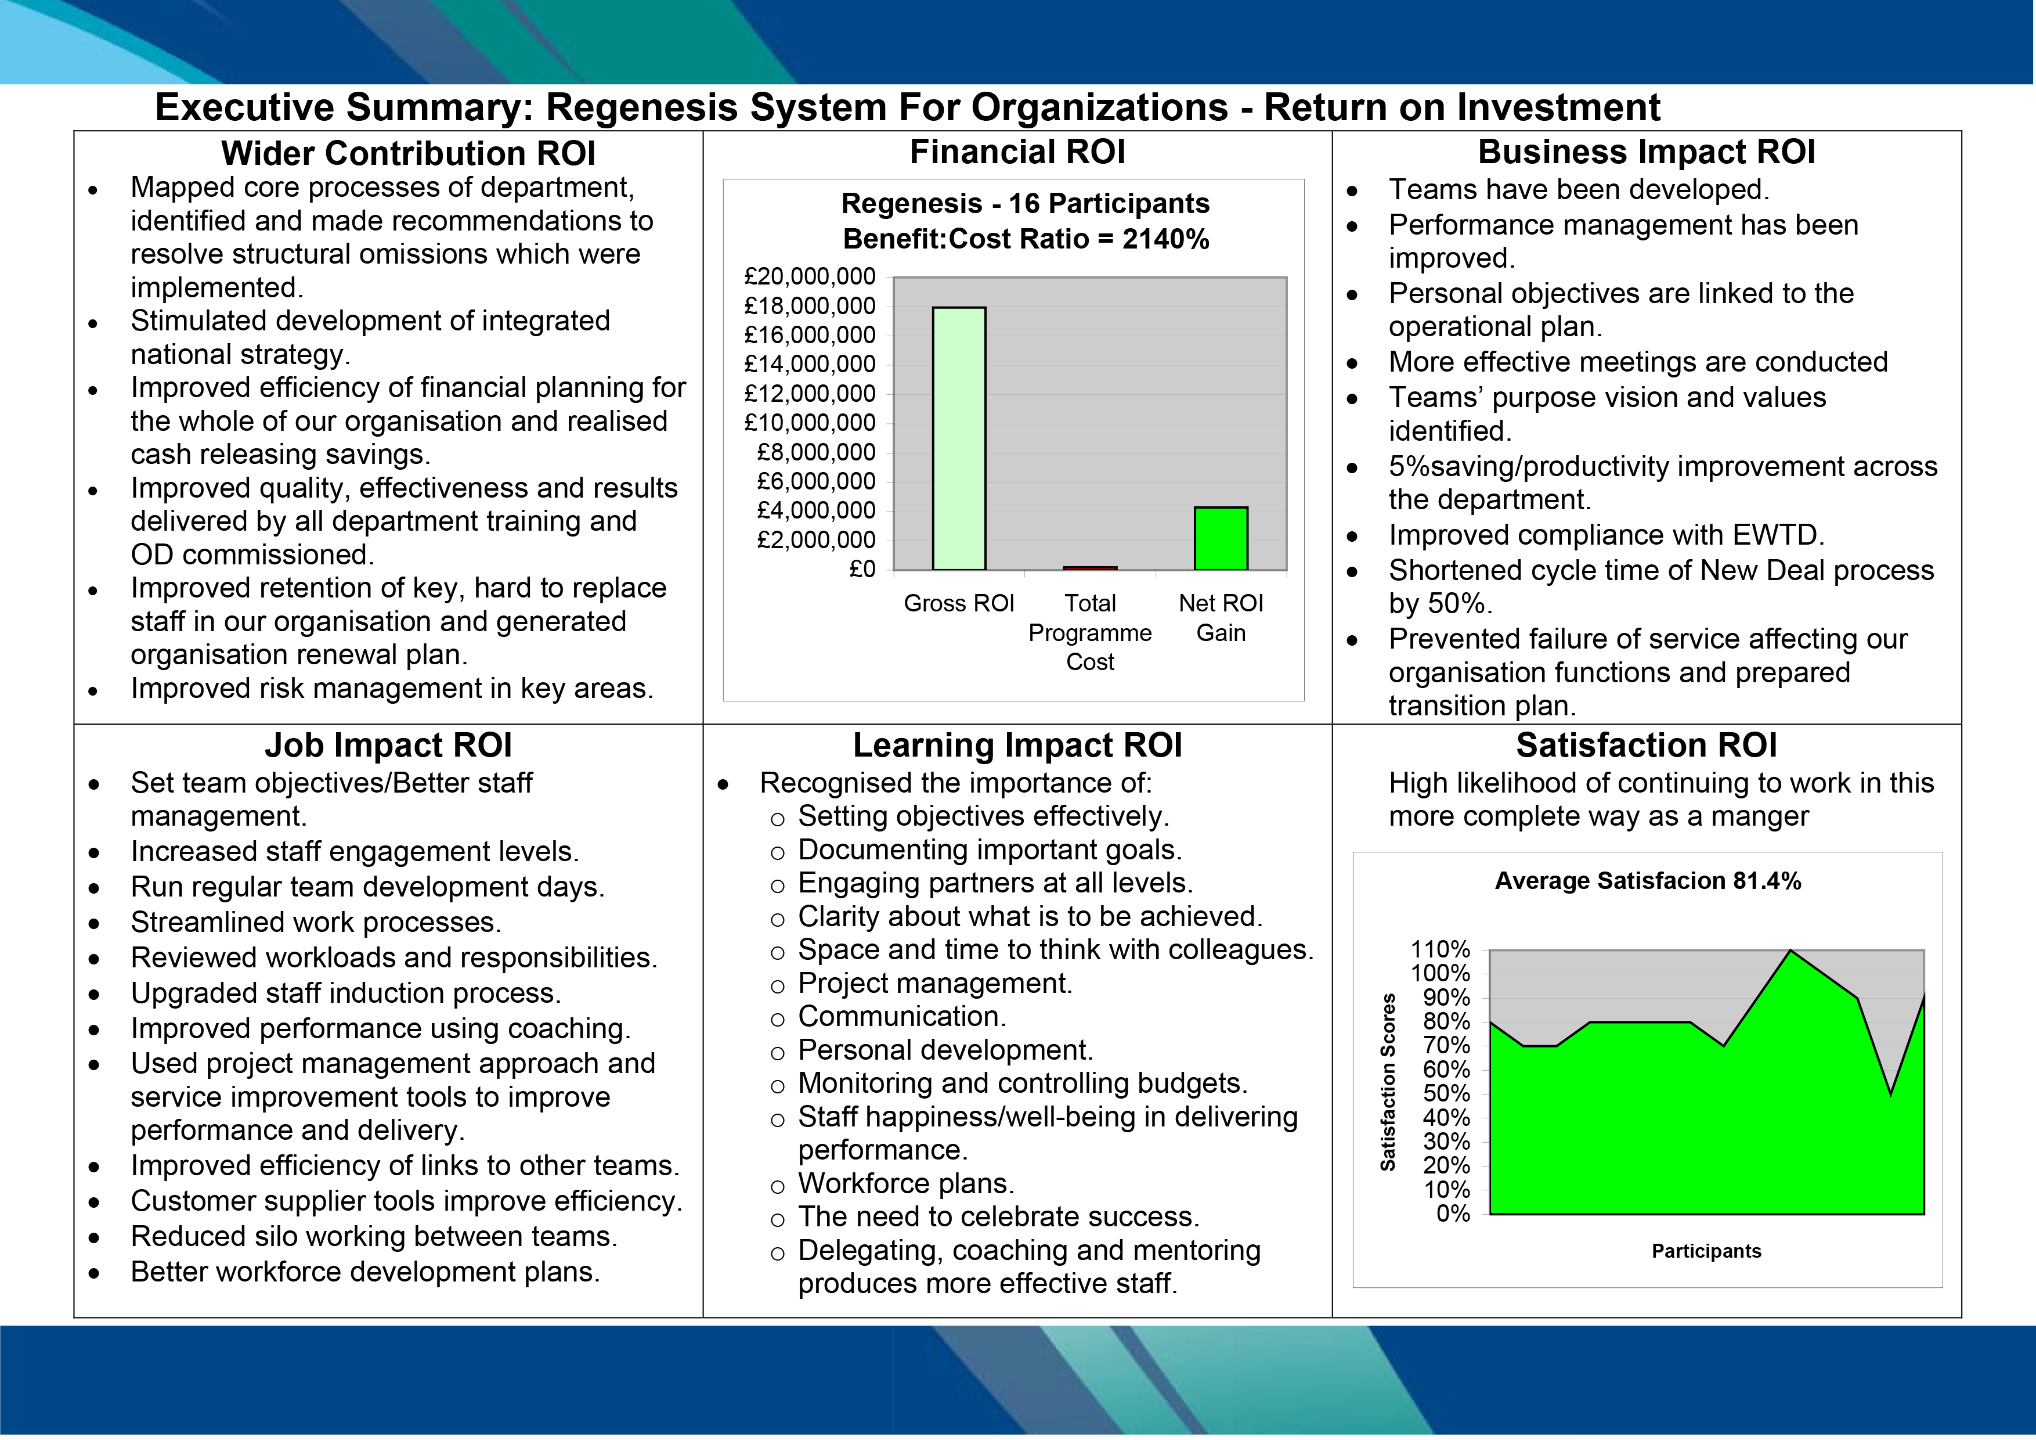The width and height of the screenshot is (2036, 1440).
Task: Select the Learning Impact ROI heading
Action: coord(1017,745)
